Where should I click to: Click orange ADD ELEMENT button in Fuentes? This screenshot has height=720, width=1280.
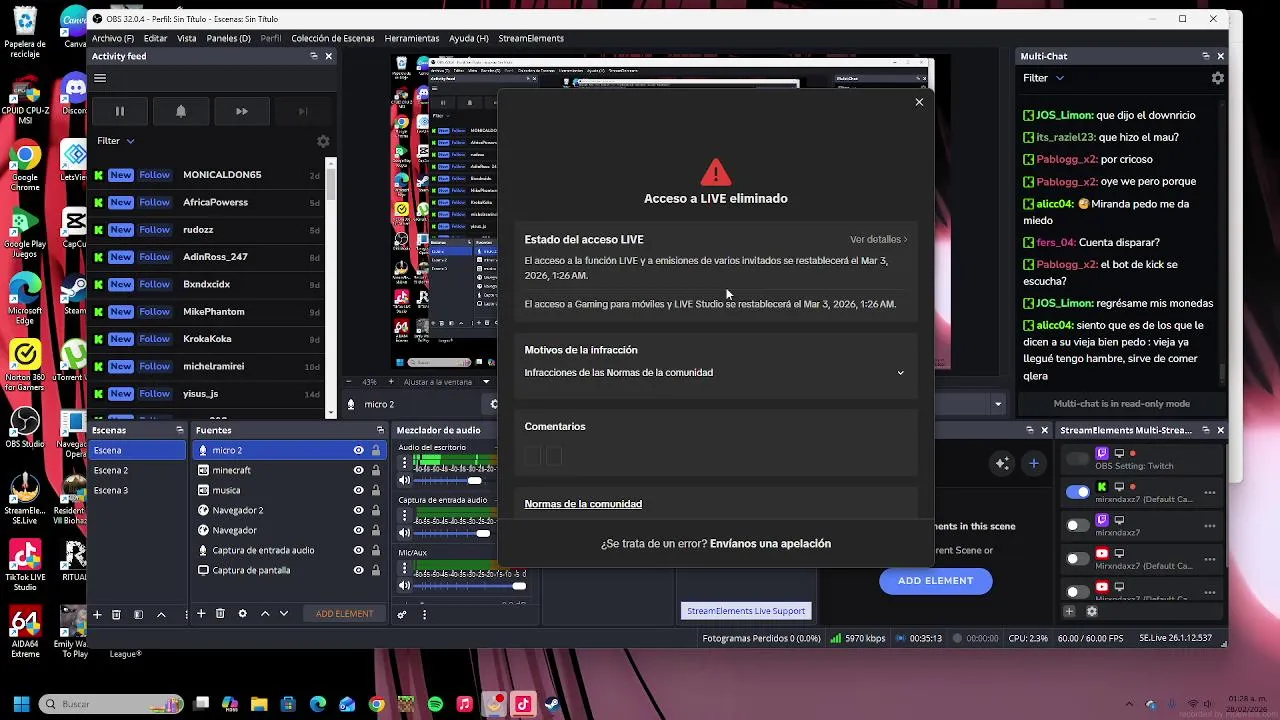point(344,614)
